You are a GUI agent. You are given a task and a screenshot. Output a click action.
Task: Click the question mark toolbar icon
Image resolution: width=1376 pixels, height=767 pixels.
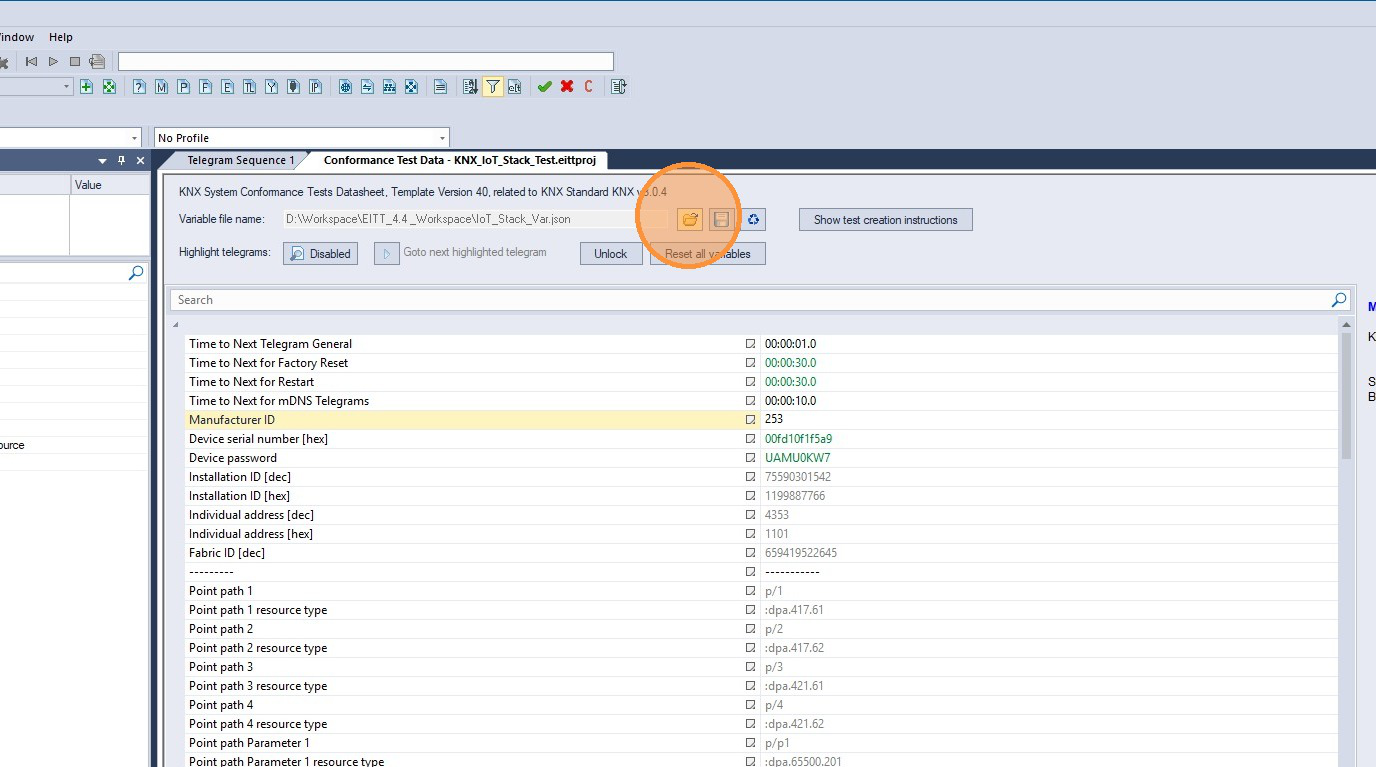139,87
